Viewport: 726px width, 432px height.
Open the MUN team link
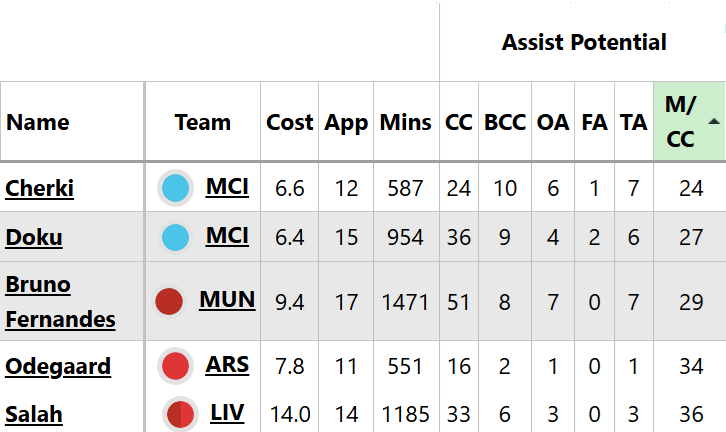[227, 300]
